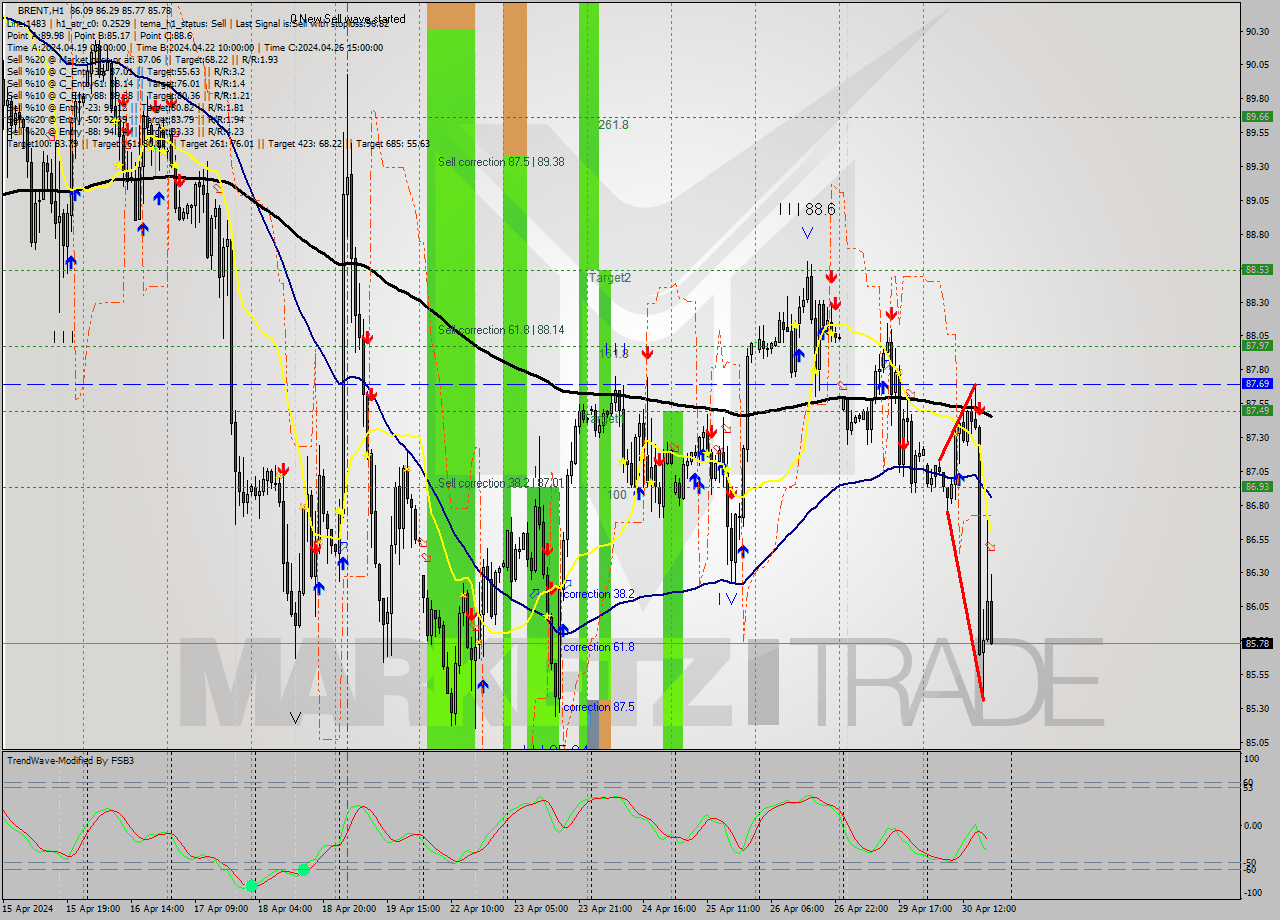Click the 90.30 price axis label
1280x920 pixels.
tap(1258, 32)
